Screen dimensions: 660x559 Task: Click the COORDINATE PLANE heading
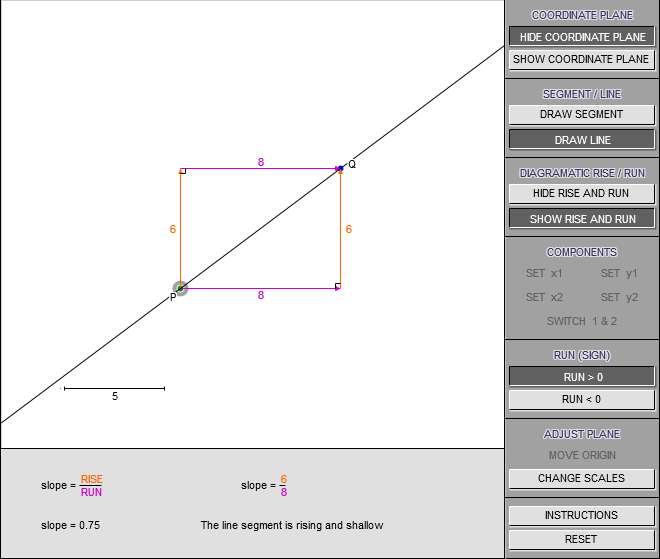[x=582, y=15]
